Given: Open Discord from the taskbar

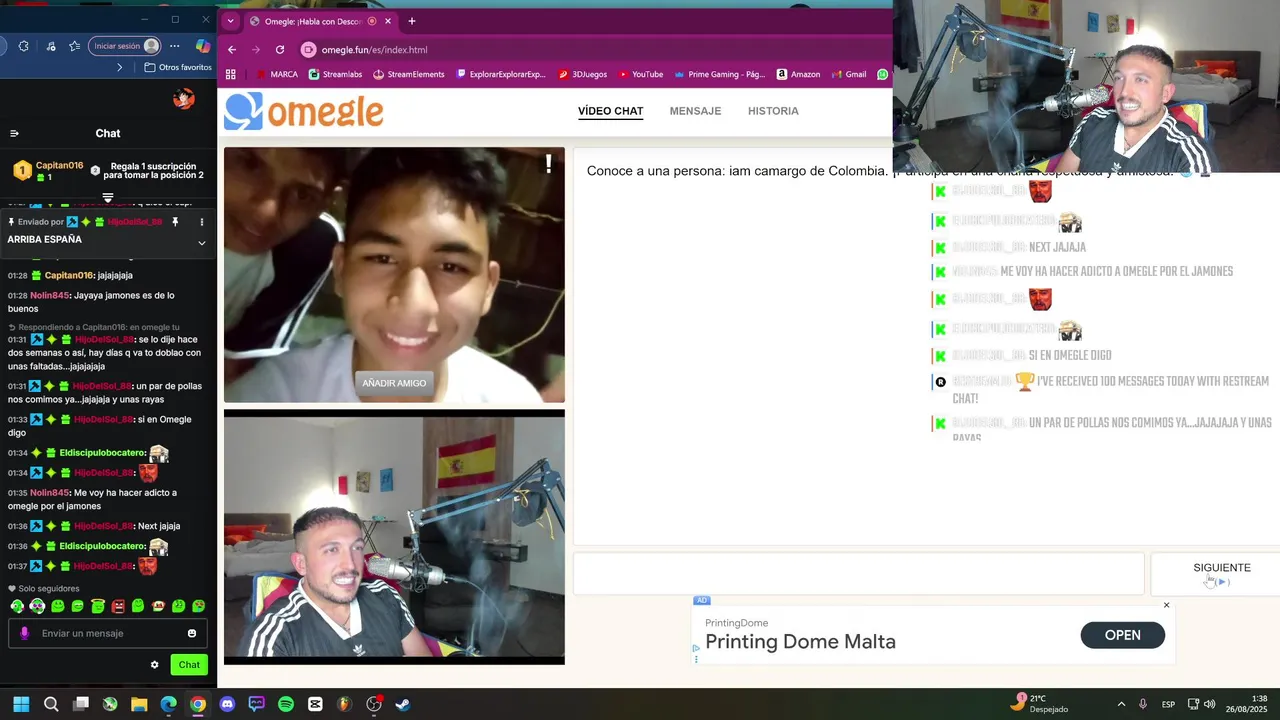Looking at the screenshot, I should point(227,704).
